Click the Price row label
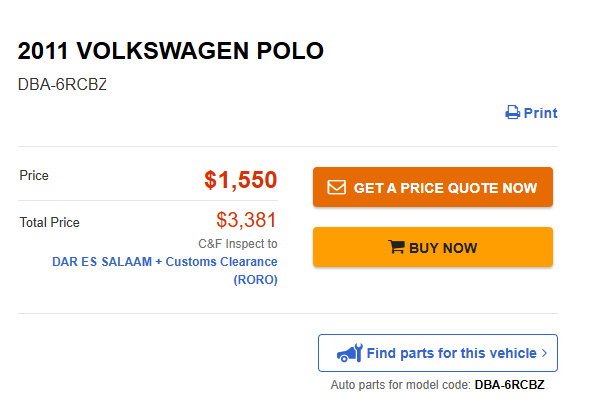 [x=34, y=176]
